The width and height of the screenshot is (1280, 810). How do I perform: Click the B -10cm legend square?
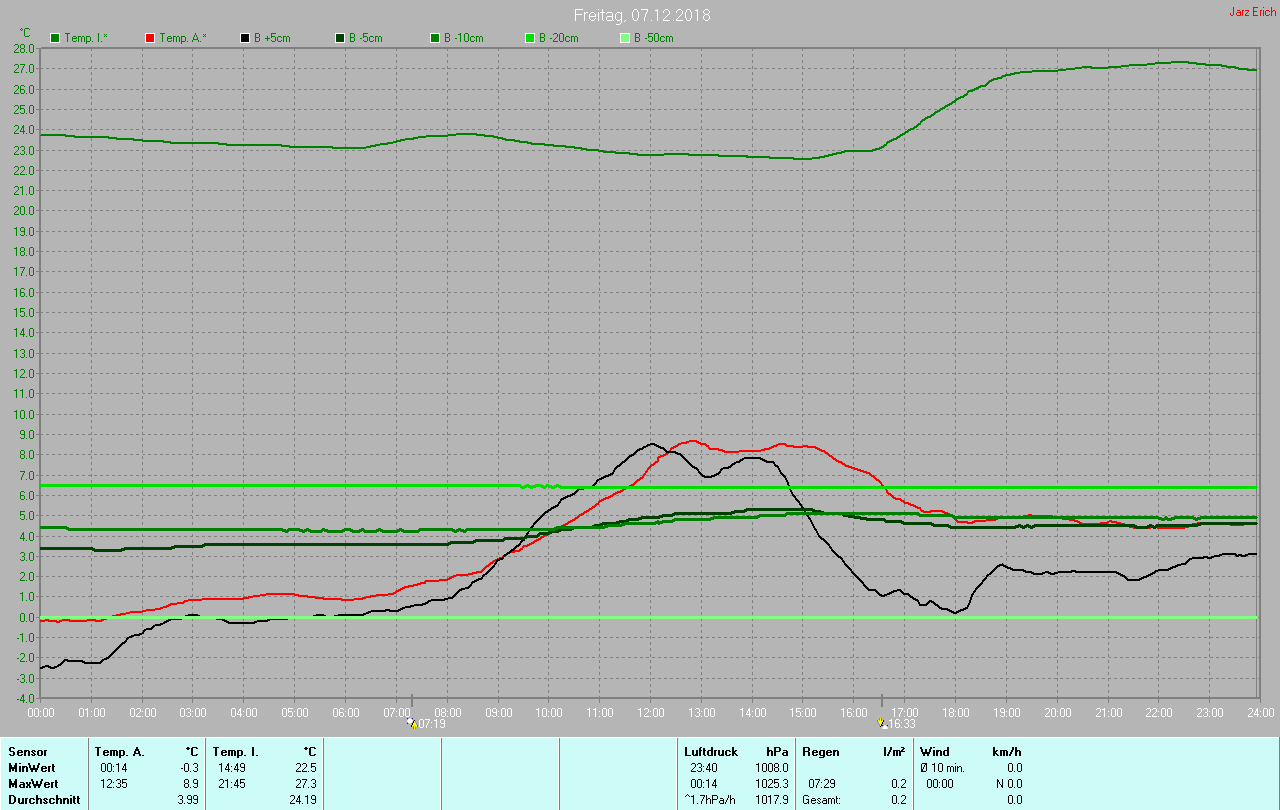click(x=435, y=38)
